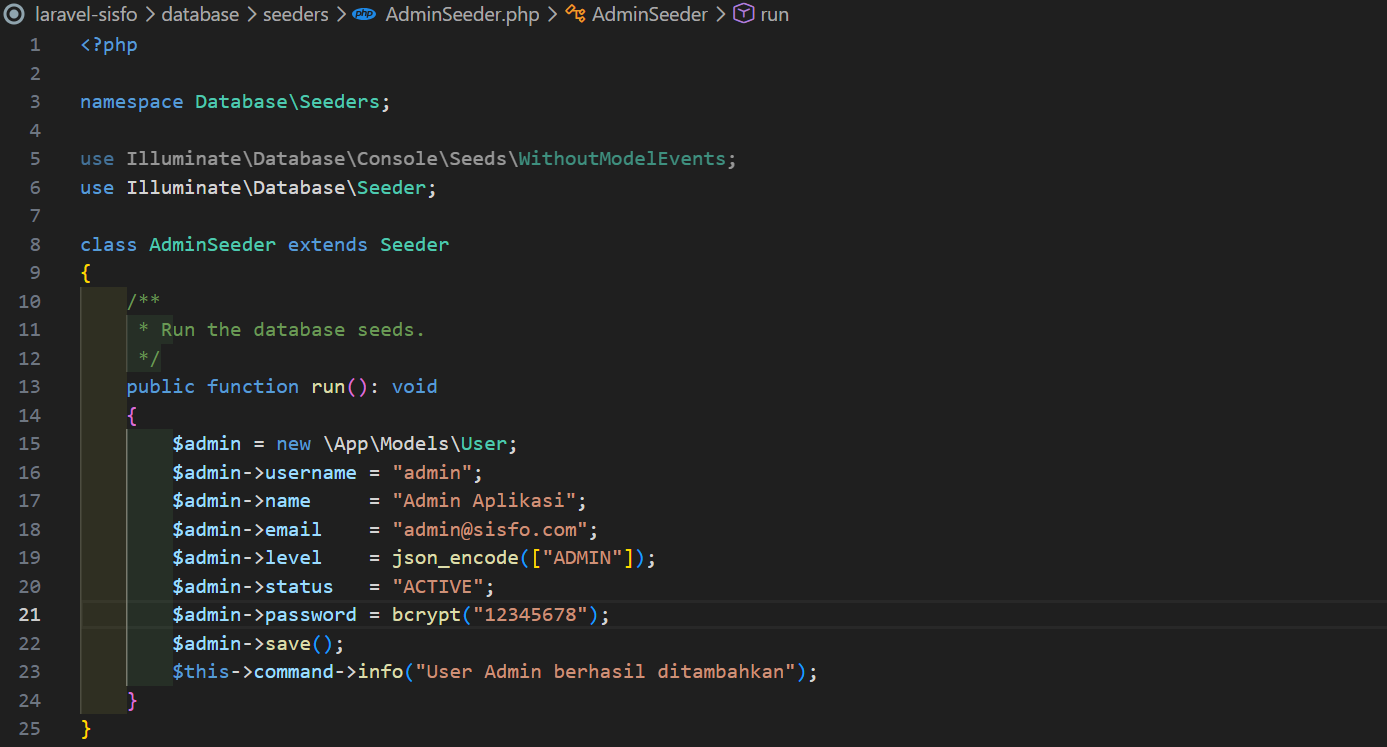Image resolution: width=1387 pixels, height=747 pixels.
Task: Place cursor on the <?php tag
Action: 109,45
